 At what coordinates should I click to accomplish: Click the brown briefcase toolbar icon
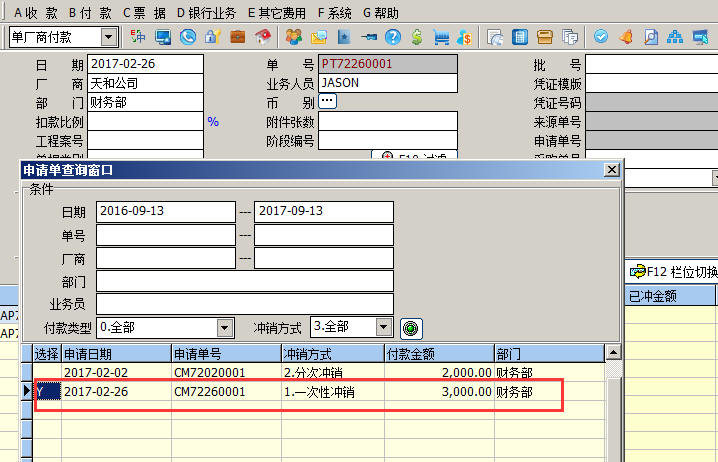[238, 37]
